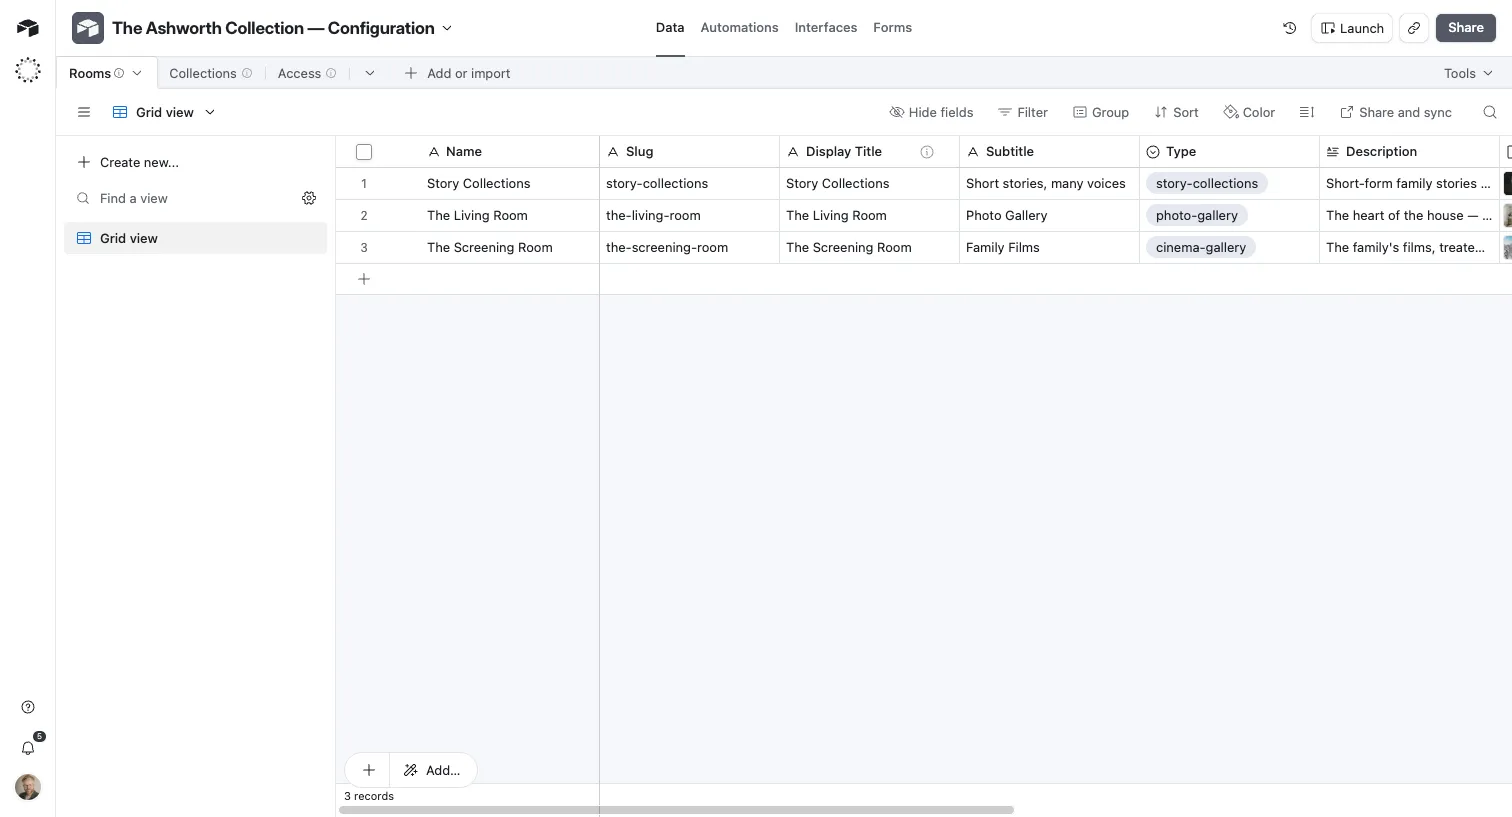Screen dimensions: 1512x817
Task: Open help question mark icon
Action: tap(28, 707)
